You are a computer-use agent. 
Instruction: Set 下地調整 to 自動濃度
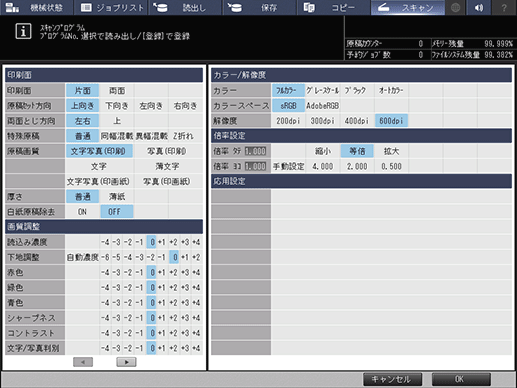83,257
